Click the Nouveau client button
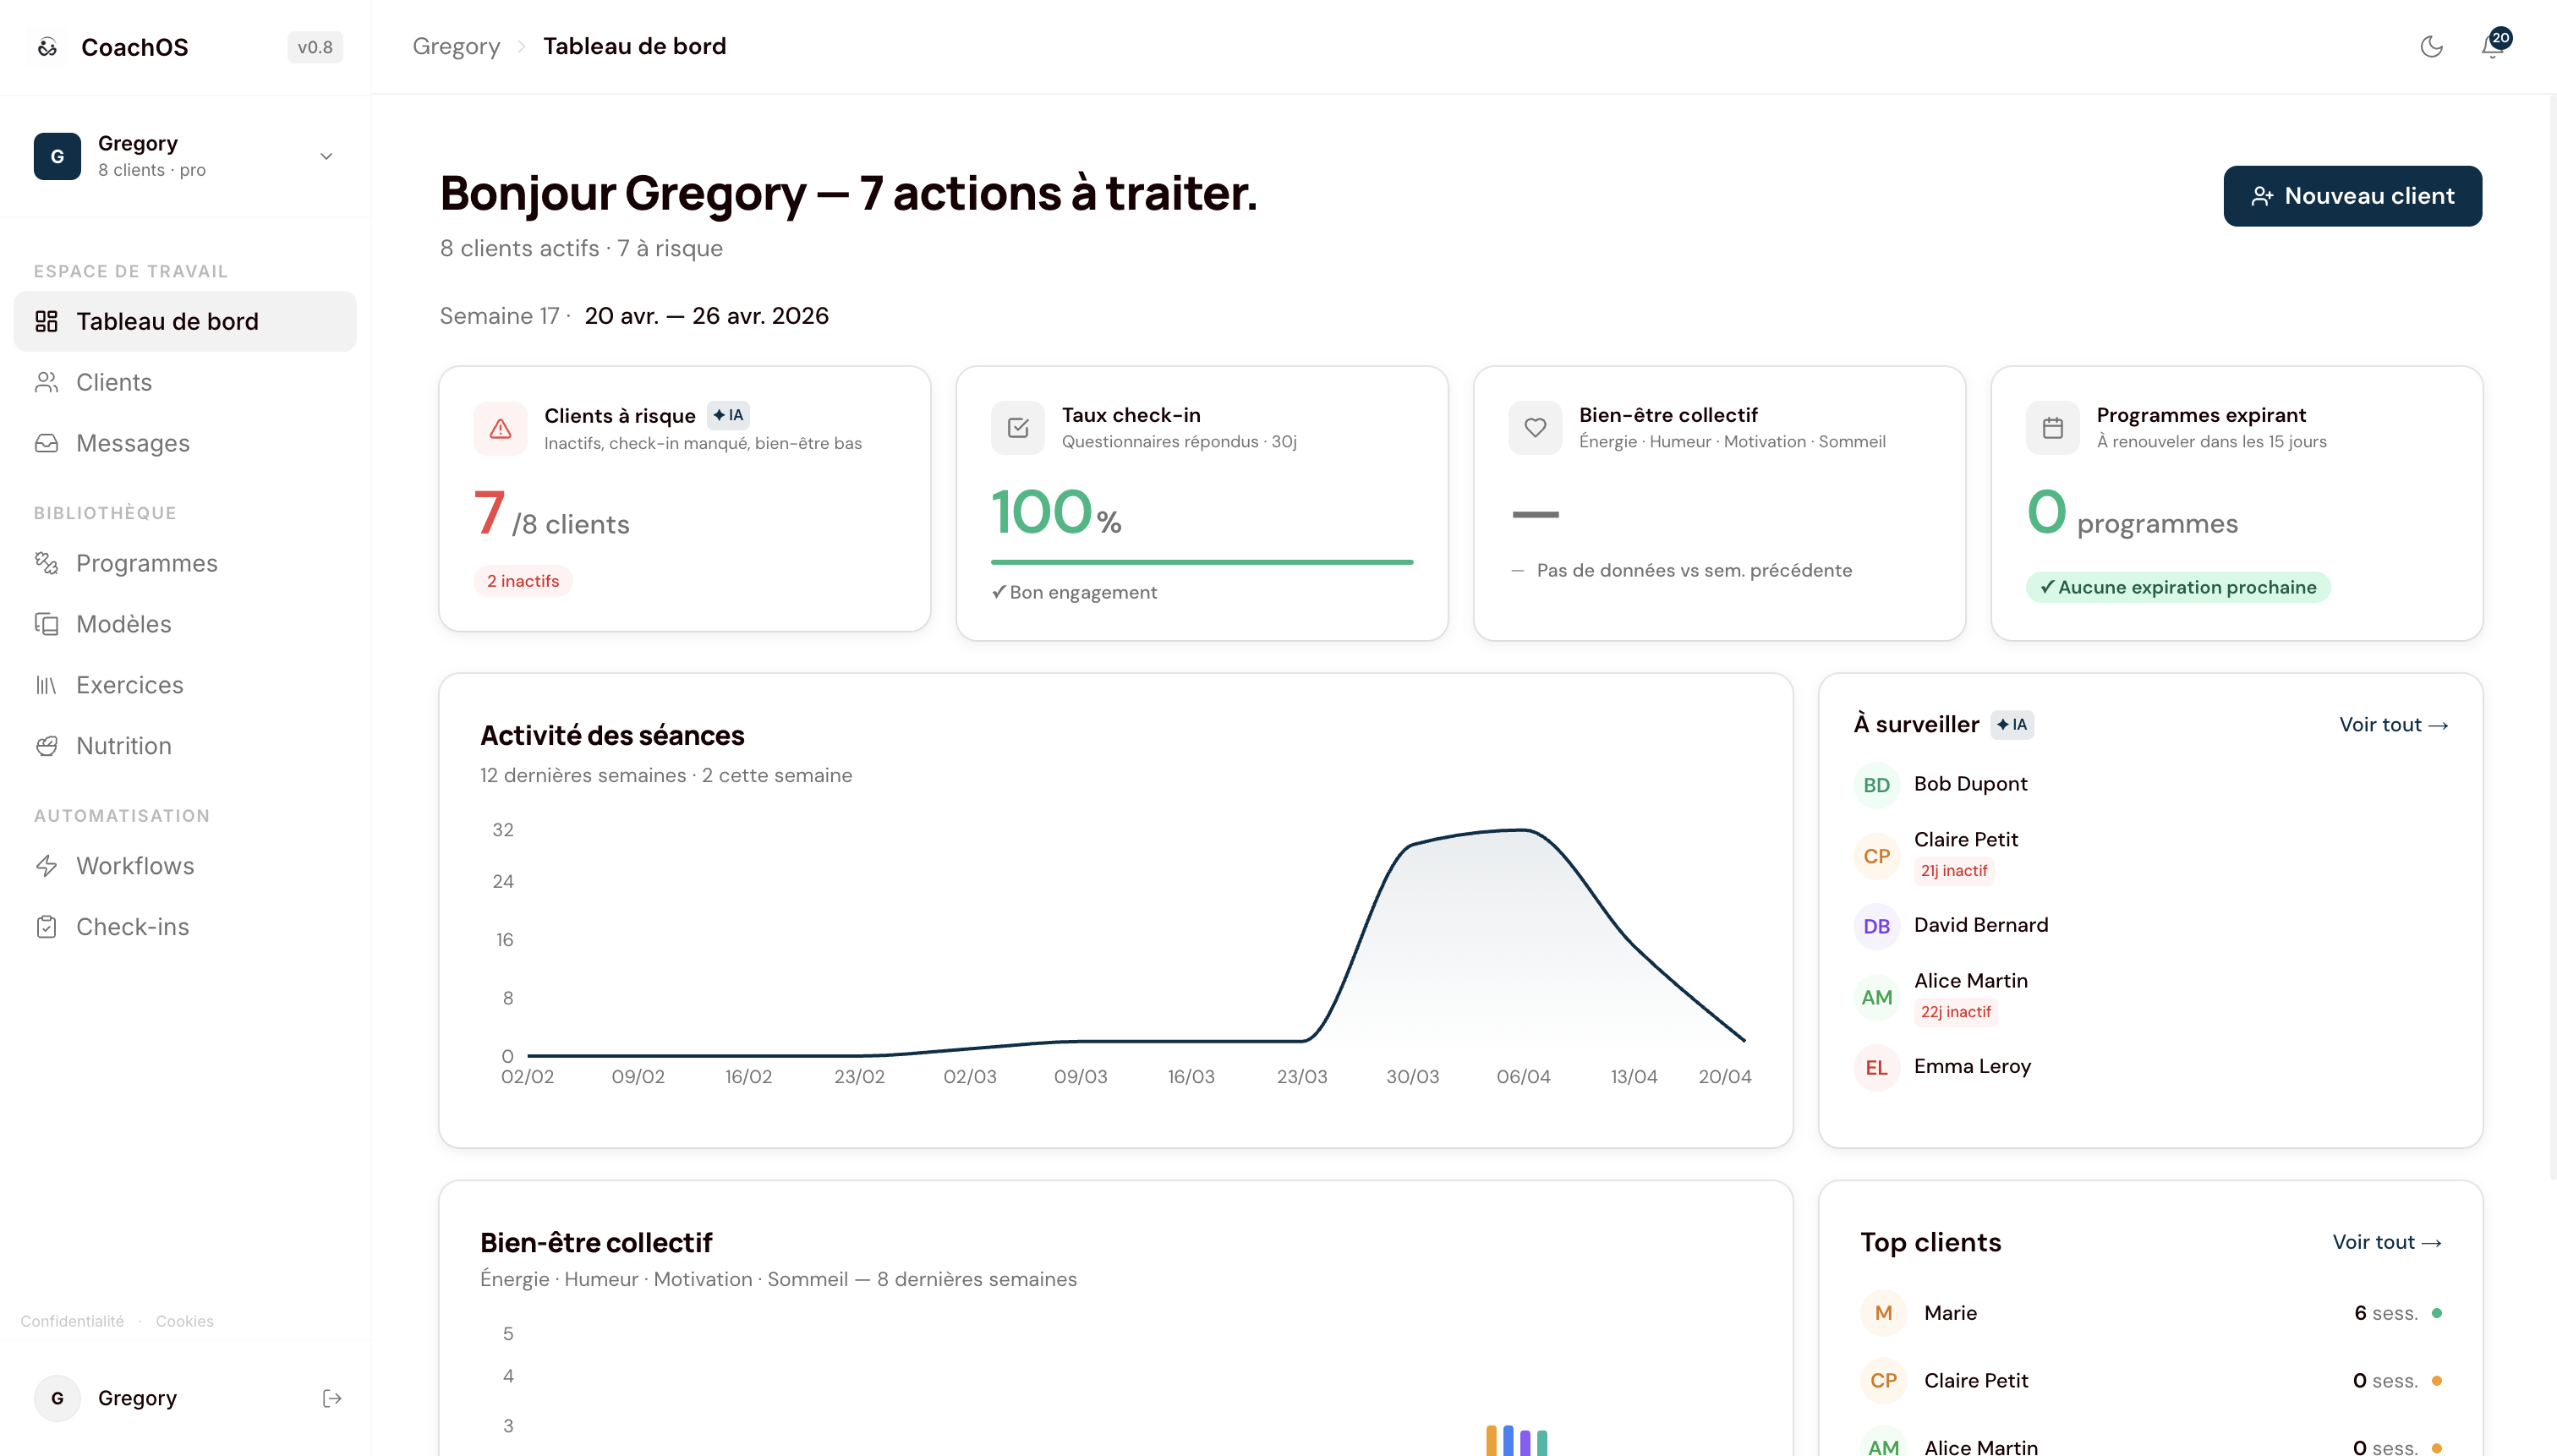 pyautogui.click(x=2352, y=196)
